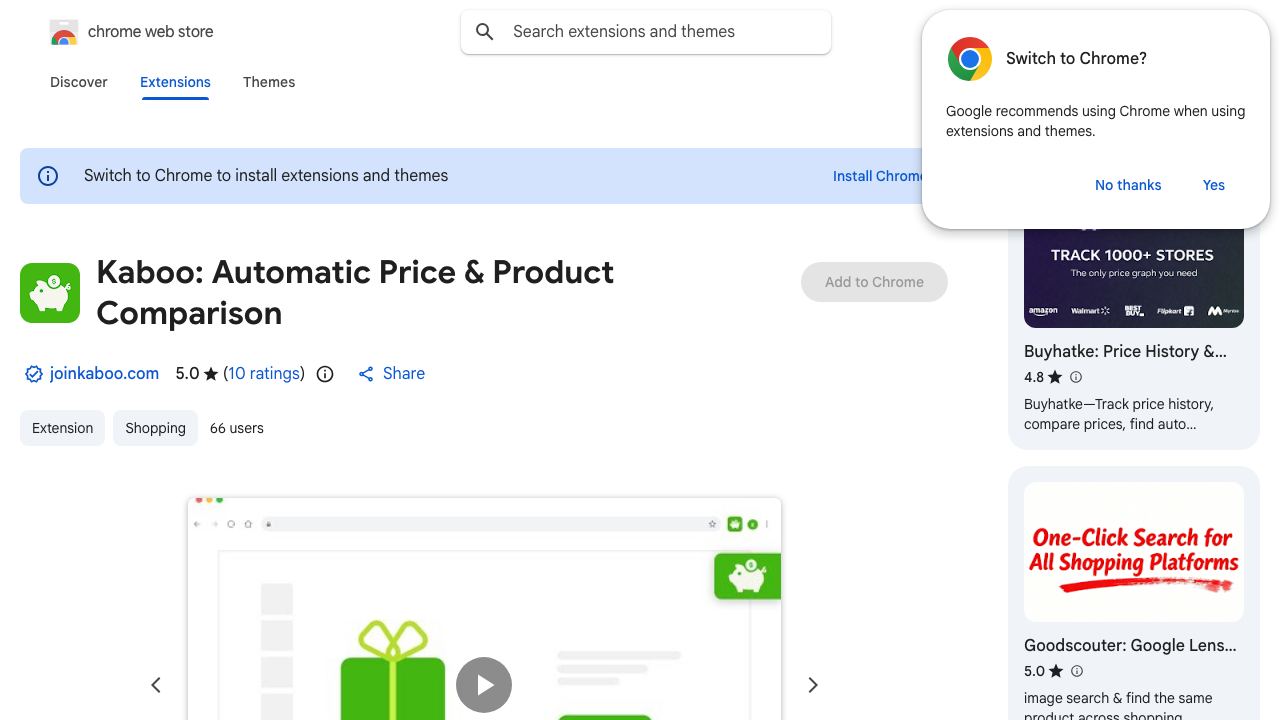Screen dimensions: 1280x720
Task: Click the Buyhatke description text
Action: click(x=1119, y=414)
